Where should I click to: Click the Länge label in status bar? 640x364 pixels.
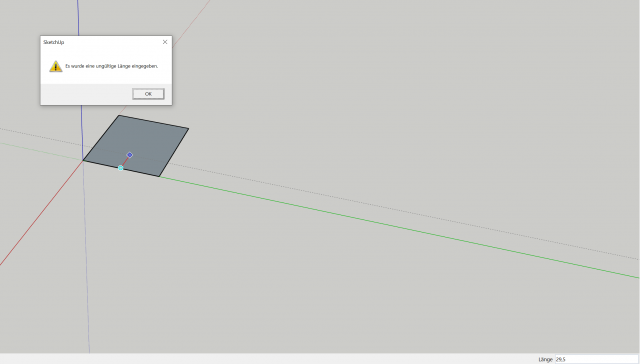tap(545, 360)
